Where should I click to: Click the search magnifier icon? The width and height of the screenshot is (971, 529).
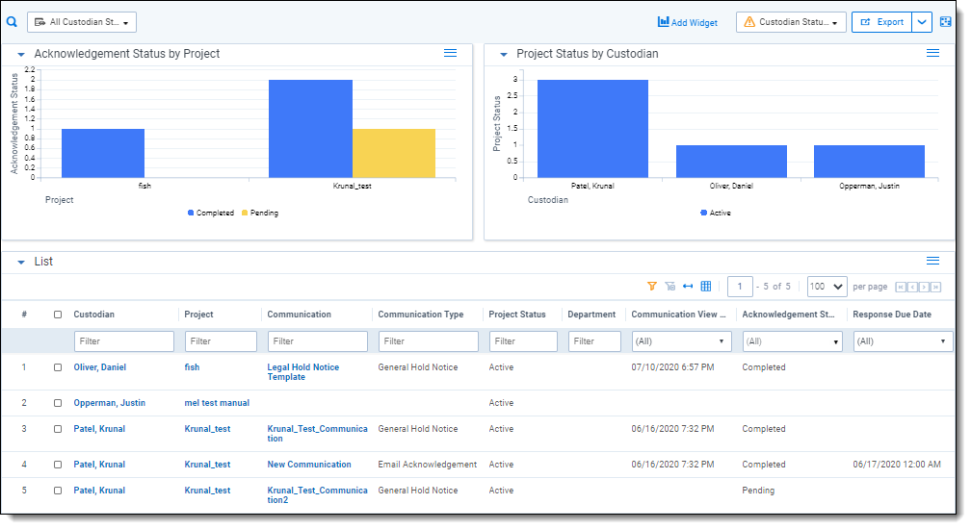[12, 21]
